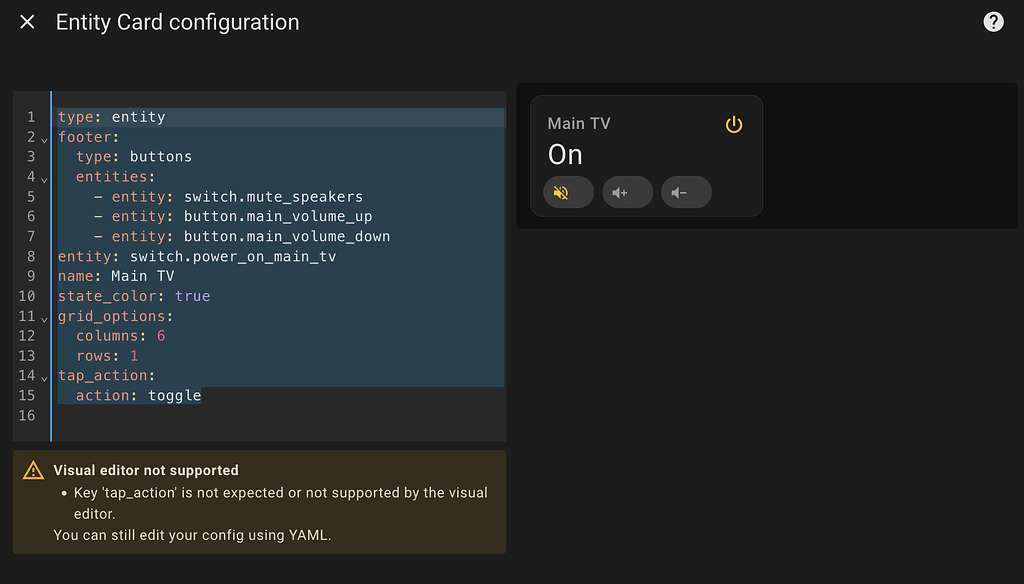The height and width of the screenshot is (584, 1024).
Task: Click the warning triangle in the notice box
Action: (x=33, y=469)
